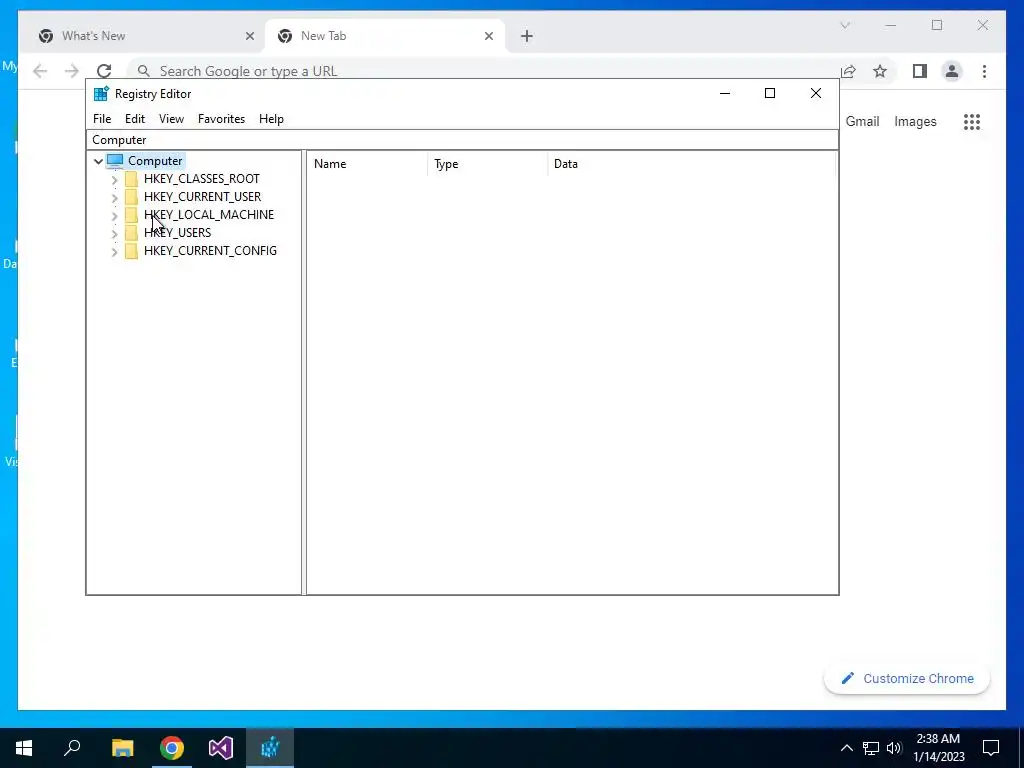Viewport: 1024px width, 768px height.
Task: Click the Computer monitor icon in tree
Action: coord(115,161)
